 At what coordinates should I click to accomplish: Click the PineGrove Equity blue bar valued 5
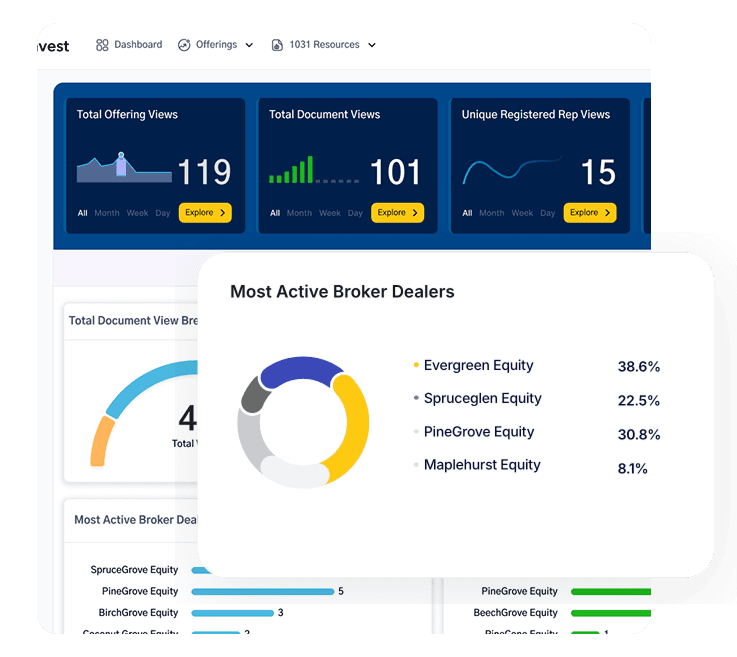263,591
